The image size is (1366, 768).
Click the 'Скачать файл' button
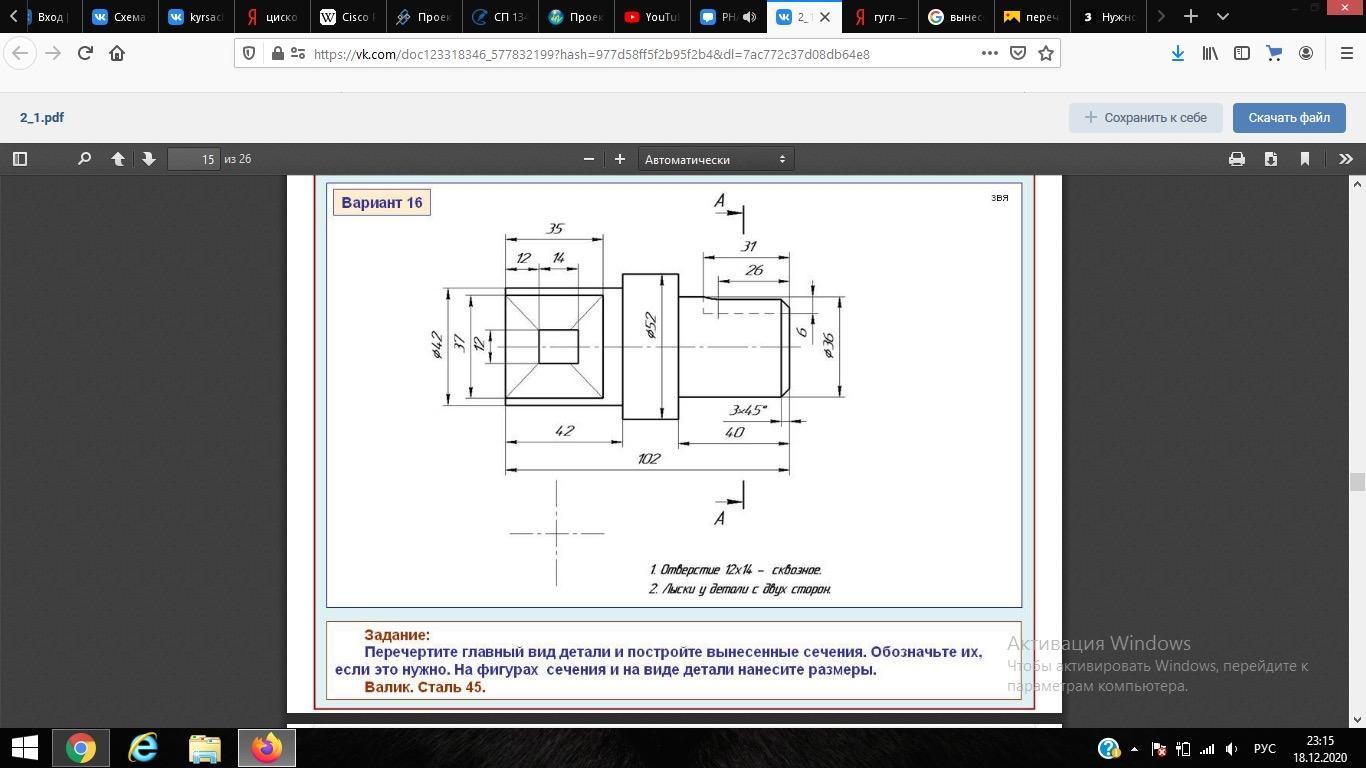tap(1289, 117)
